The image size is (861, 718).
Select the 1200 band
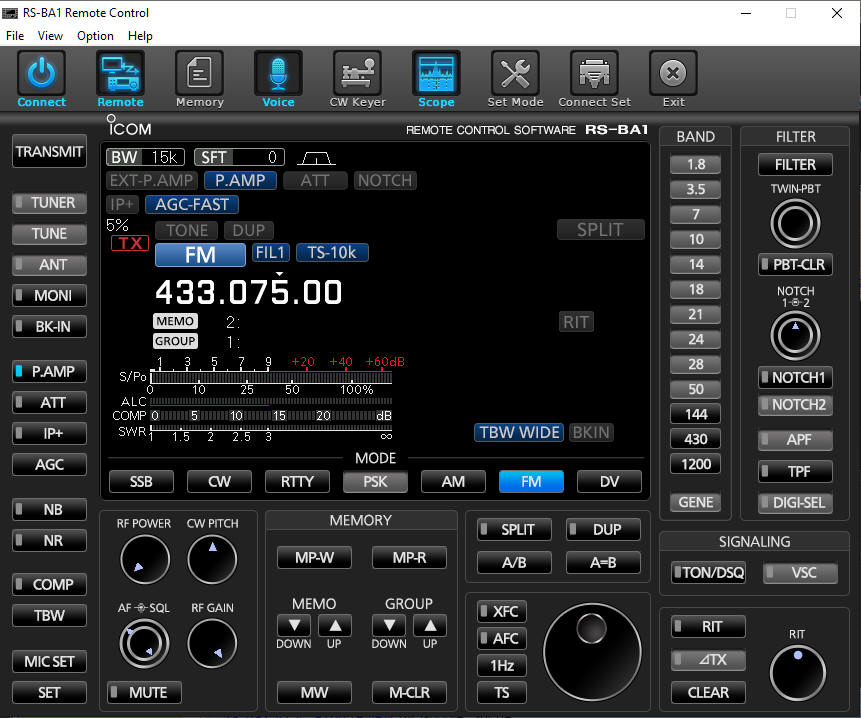click(x=695, y=464)
